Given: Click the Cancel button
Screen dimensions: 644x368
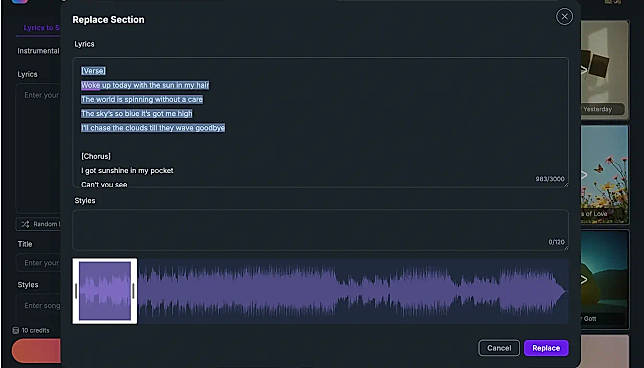Looking at the screenshot, I should coord(499,348).
